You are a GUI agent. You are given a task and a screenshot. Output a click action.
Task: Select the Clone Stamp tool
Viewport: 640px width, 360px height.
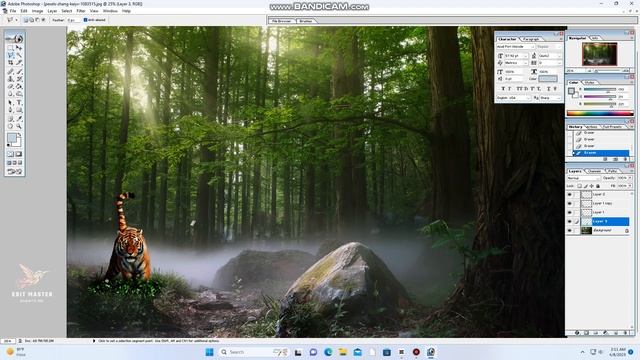pyautogui.click(x=11, y=78)
